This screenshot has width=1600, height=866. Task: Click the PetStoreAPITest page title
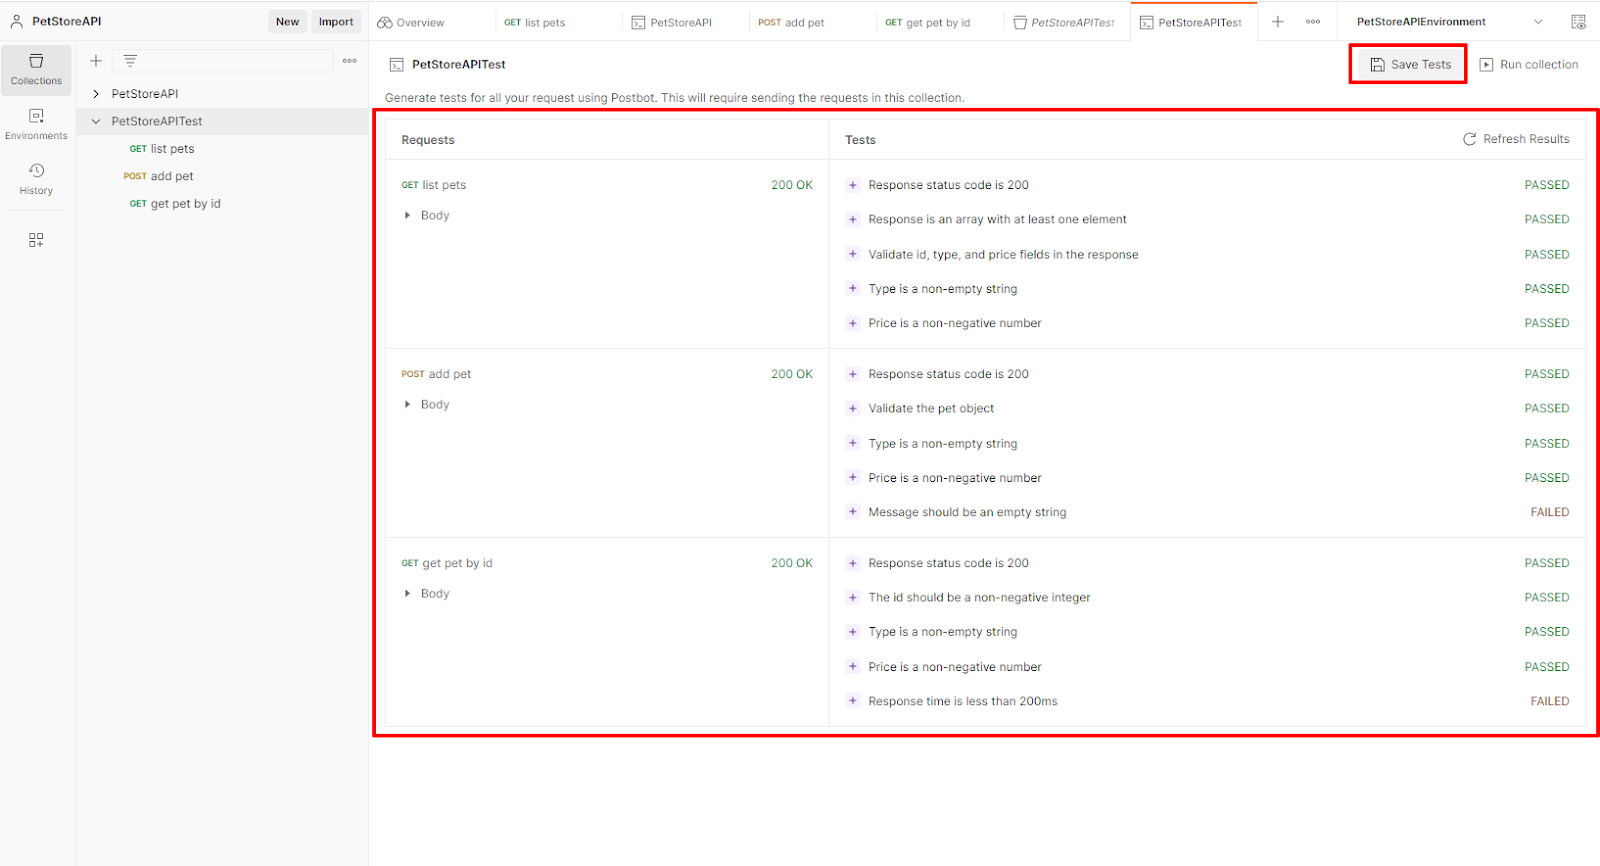(x=459, y=64)
